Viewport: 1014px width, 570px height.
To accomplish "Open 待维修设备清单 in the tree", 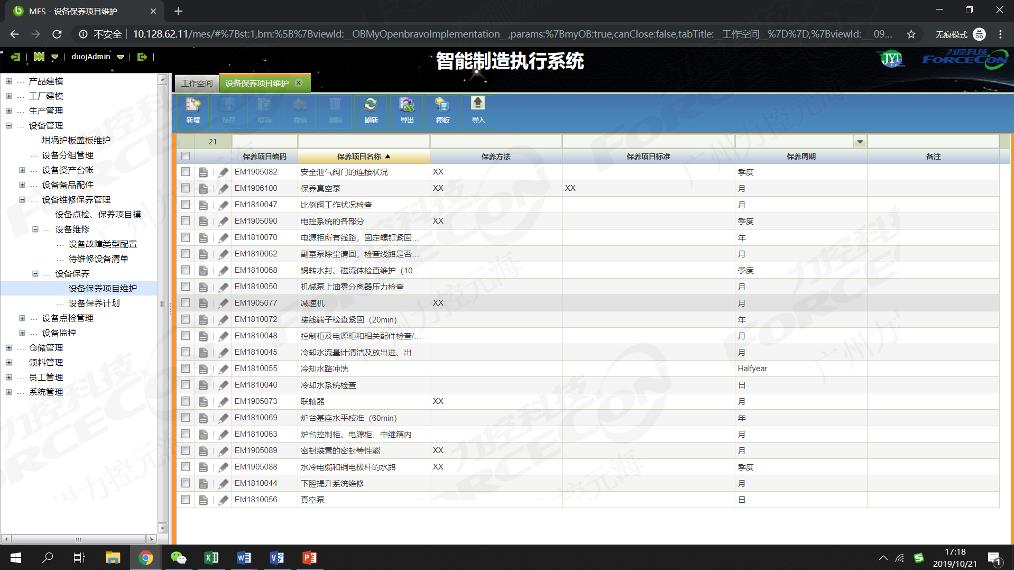I will [98, 259].
